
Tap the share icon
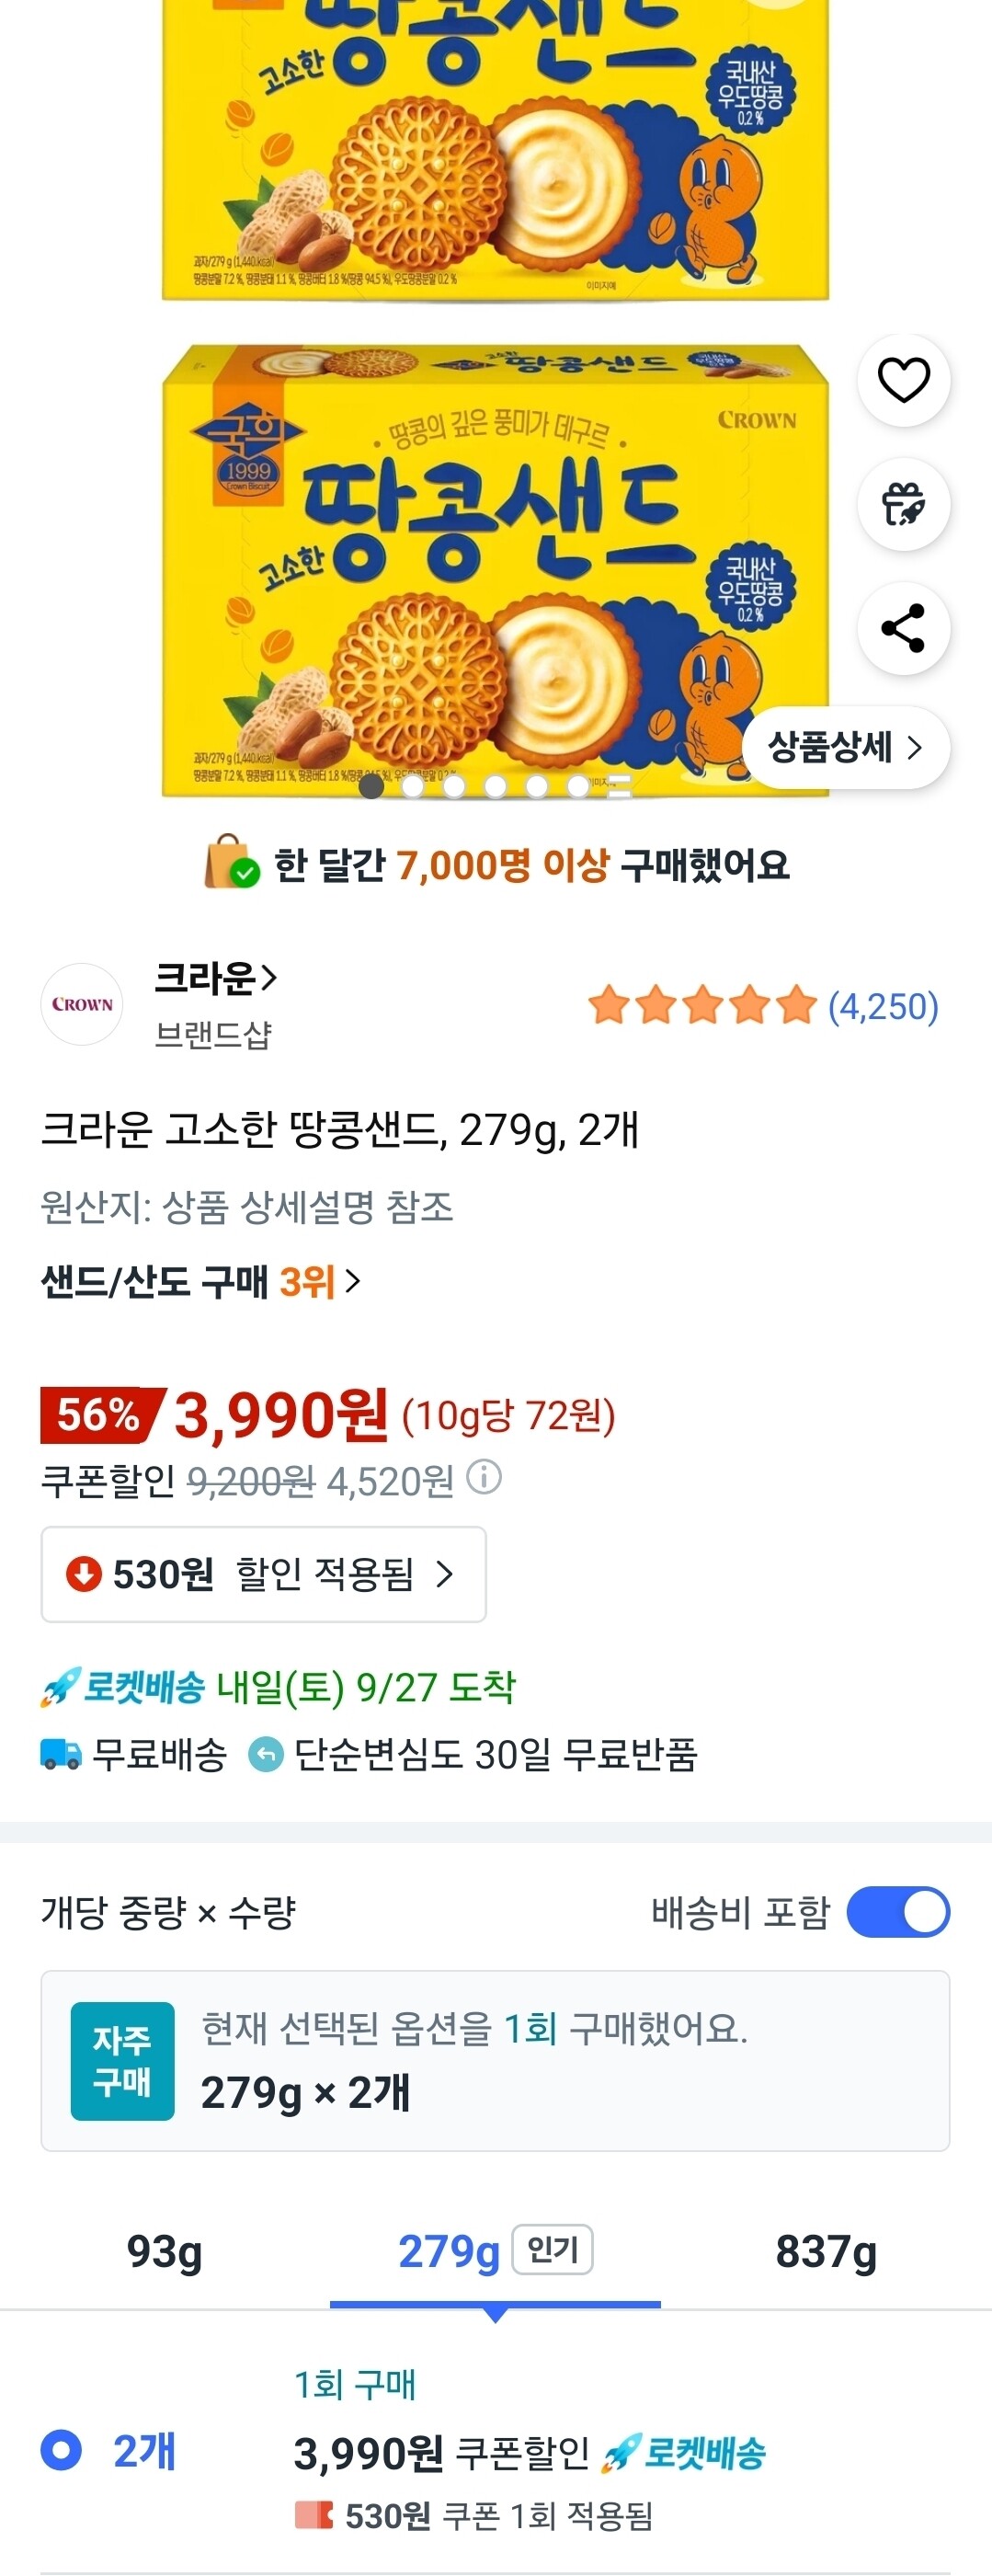[x=903, y=629]
